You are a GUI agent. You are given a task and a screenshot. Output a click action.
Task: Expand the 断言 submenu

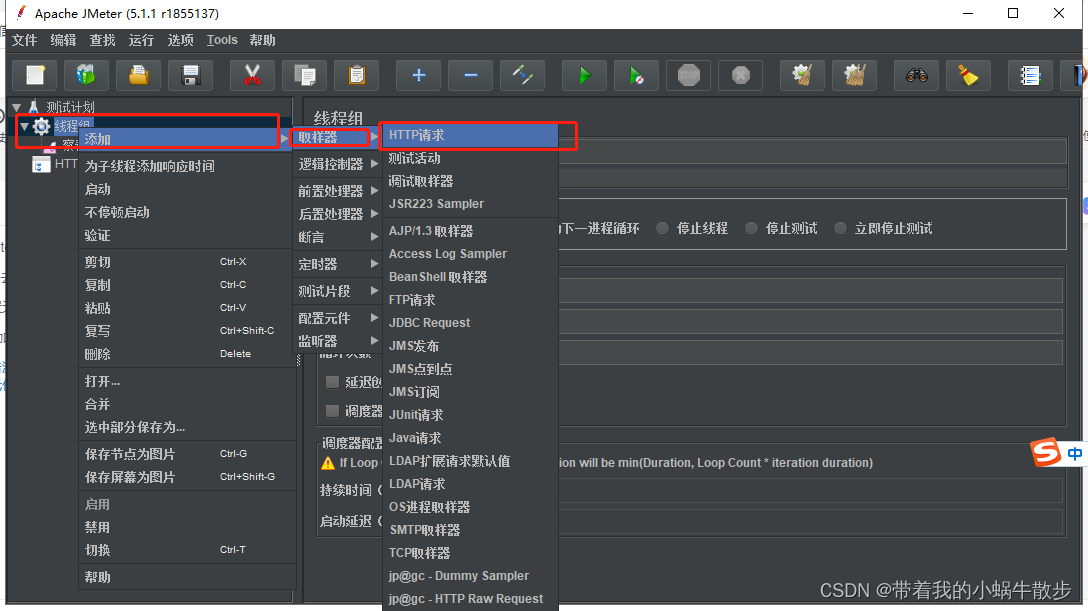point(337,237)
